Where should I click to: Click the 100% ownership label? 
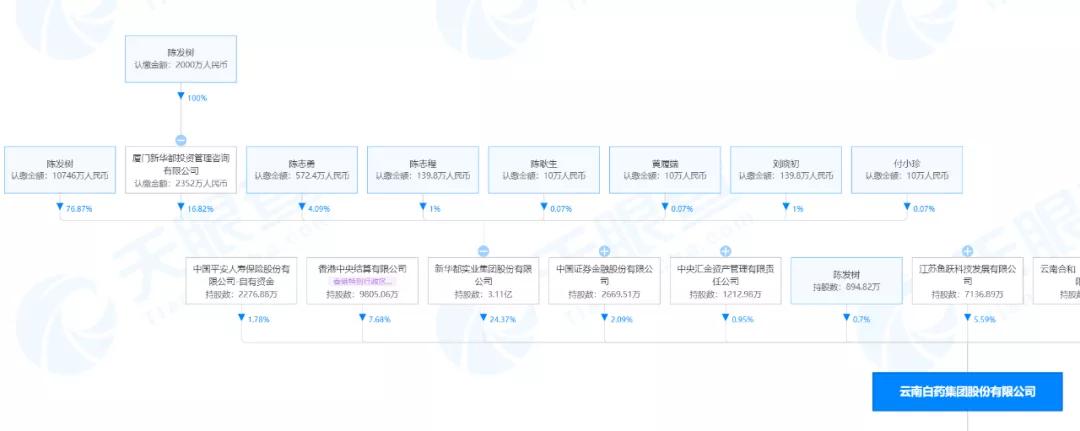click(x=197, y=98)
